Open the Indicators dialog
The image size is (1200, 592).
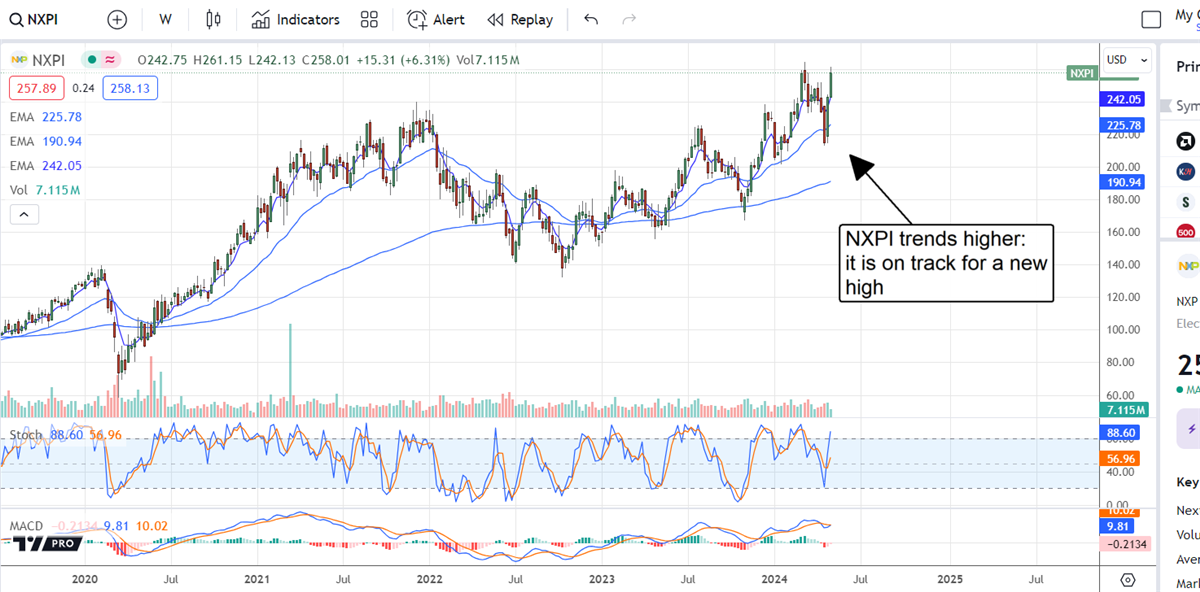[x=295, y=19]
